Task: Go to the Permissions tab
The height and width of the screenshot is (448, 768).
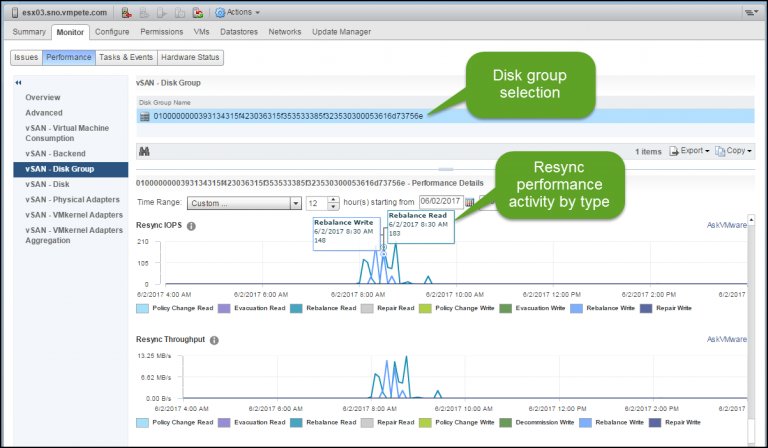Action: pyautogui.click(x=162, y=32)
